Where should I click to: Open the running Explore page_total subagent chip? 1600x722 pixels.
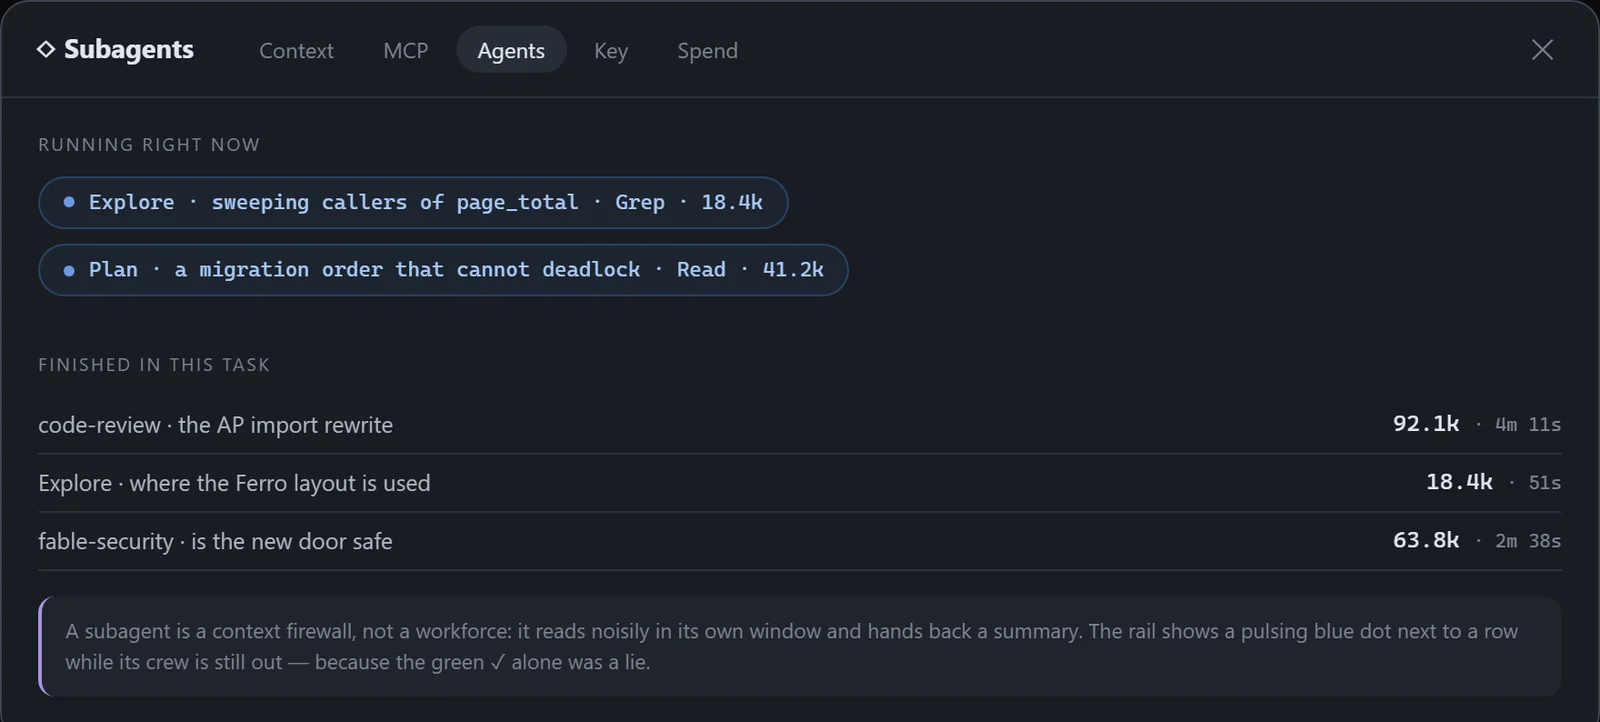[413, 202]
